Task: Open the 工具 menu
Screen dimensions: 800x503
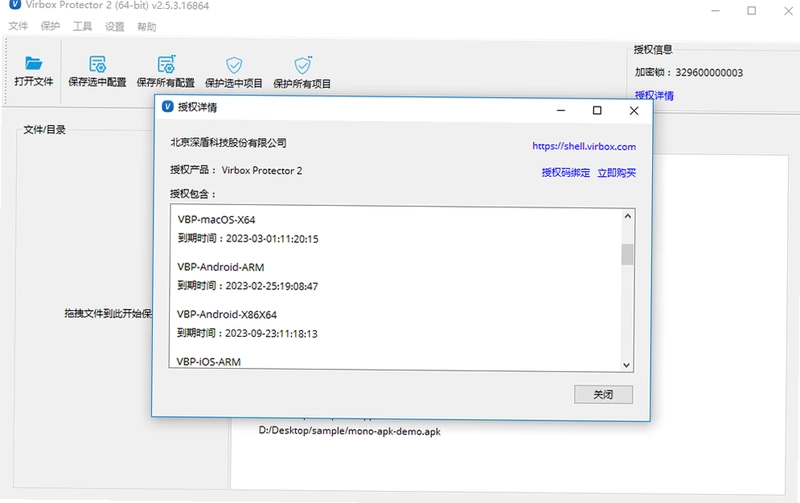Action: [x=82, y=27]
